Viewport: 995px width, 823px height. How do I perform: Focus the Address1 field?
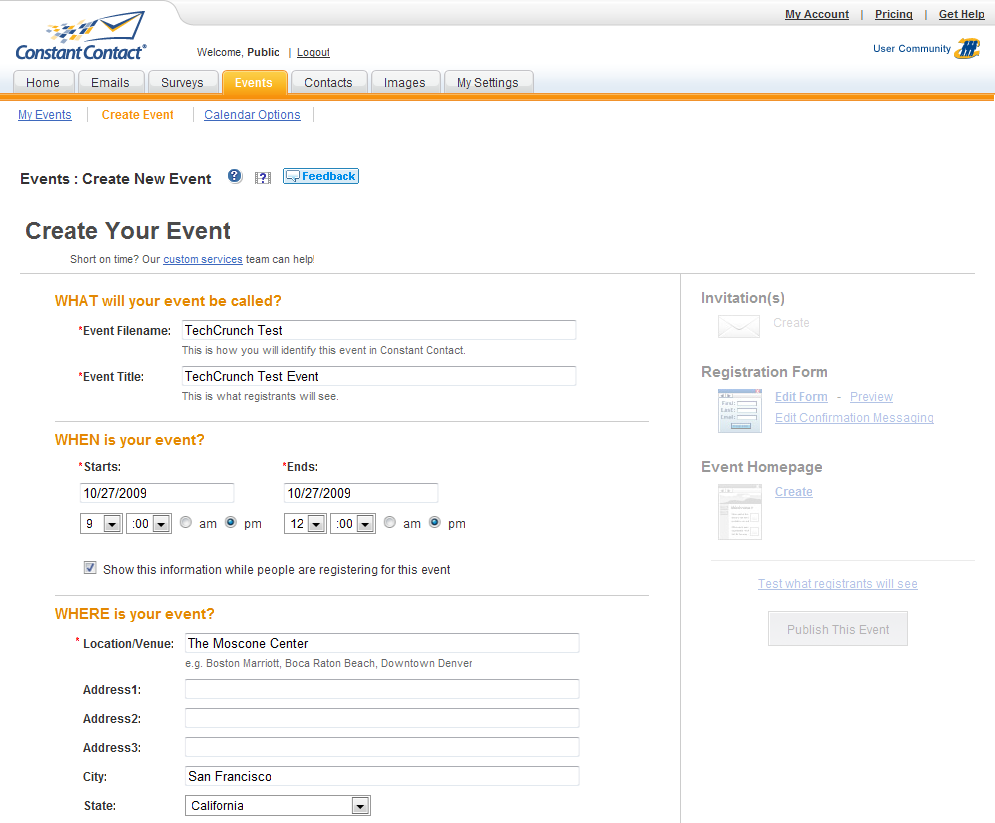coord(382,689)
